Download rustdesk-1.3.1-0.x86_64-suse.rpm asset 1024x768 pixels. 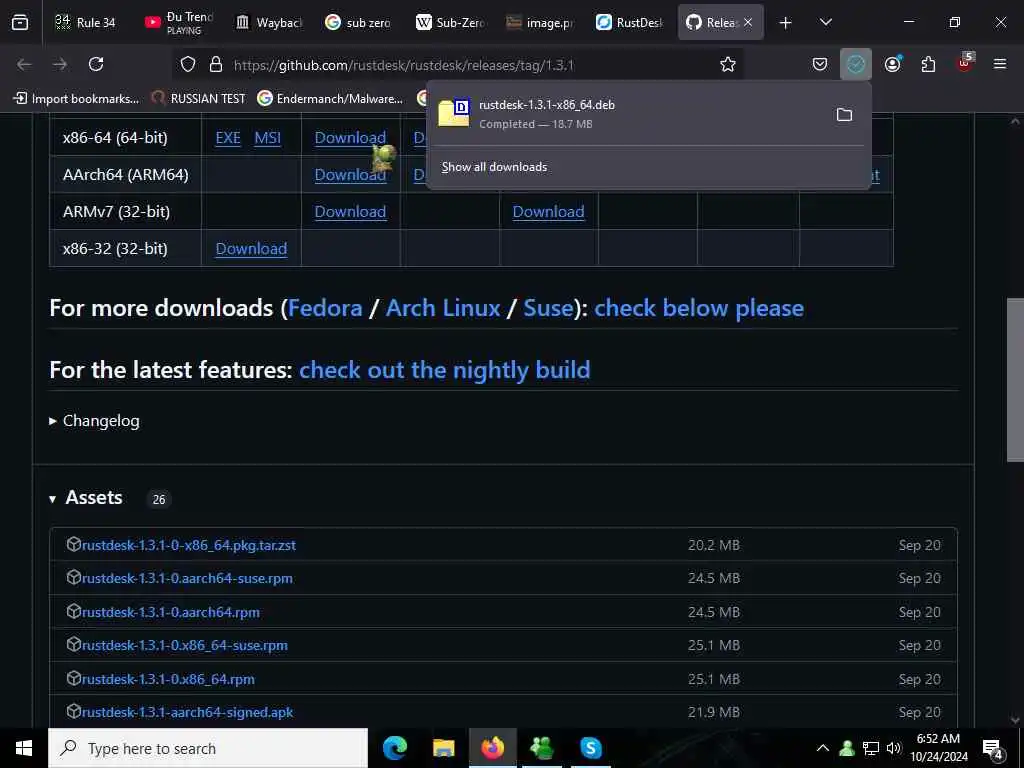(185, 646)
